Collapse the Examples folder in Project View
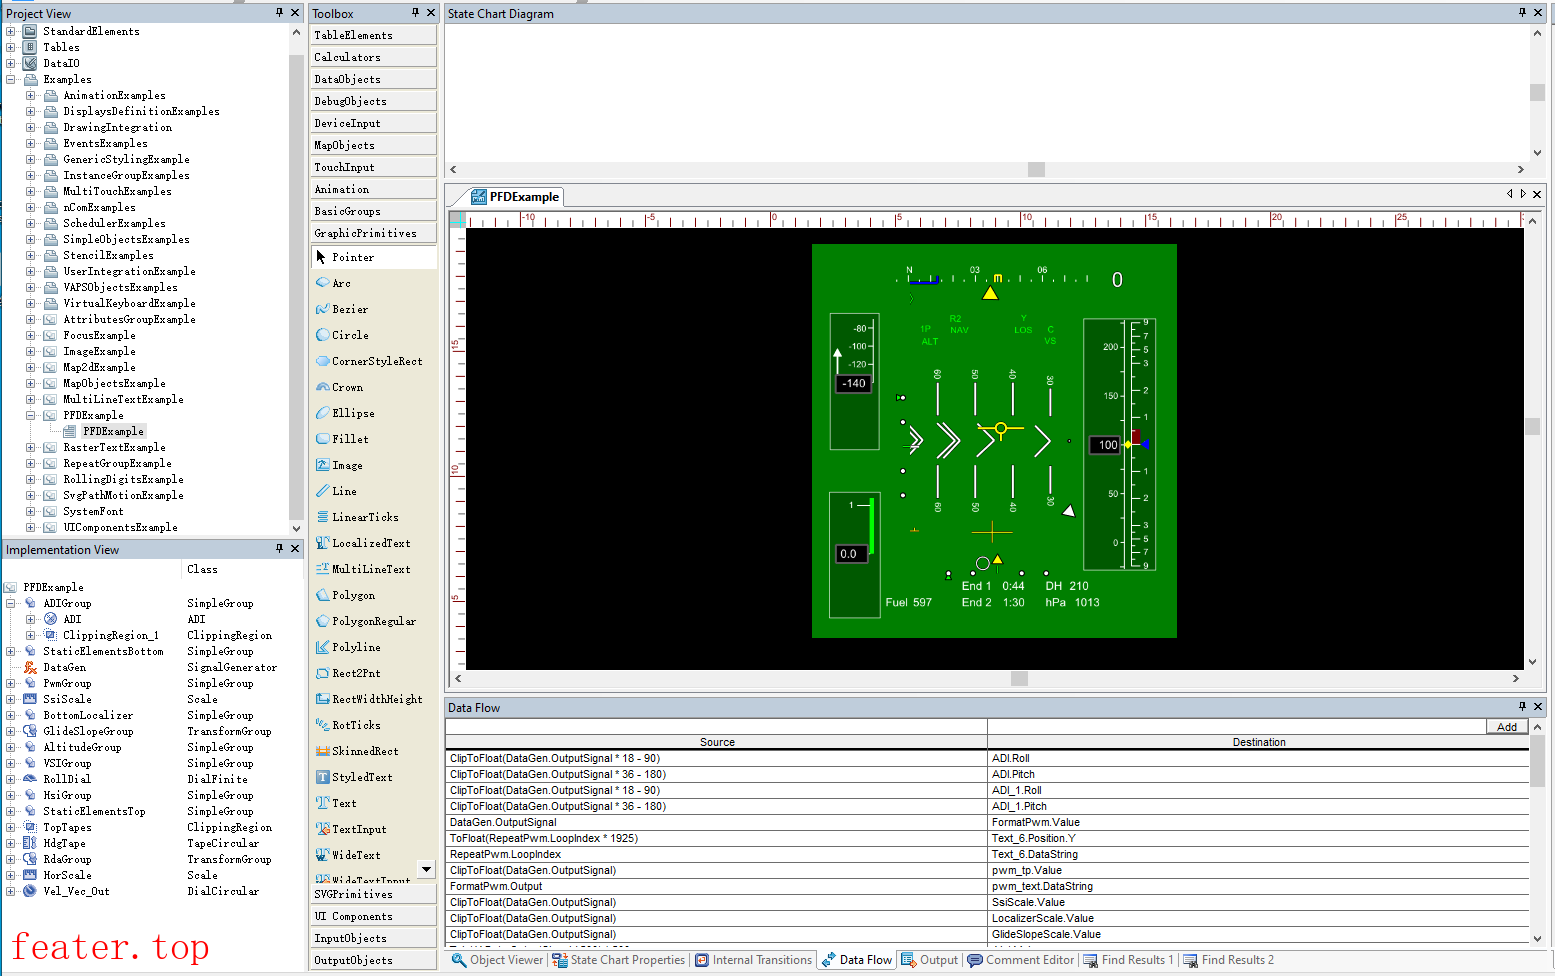Image resolution: width=1555 pixels, height=976 pixels. pos(11,79)
